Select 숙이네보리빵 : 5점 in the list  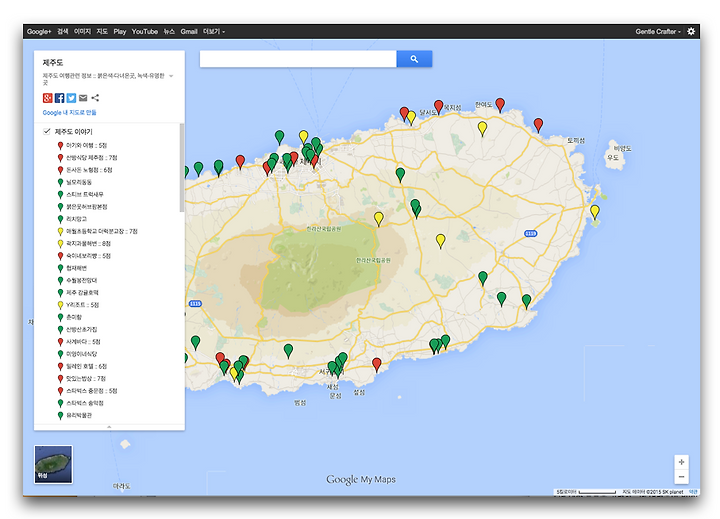tap(88, 256)
